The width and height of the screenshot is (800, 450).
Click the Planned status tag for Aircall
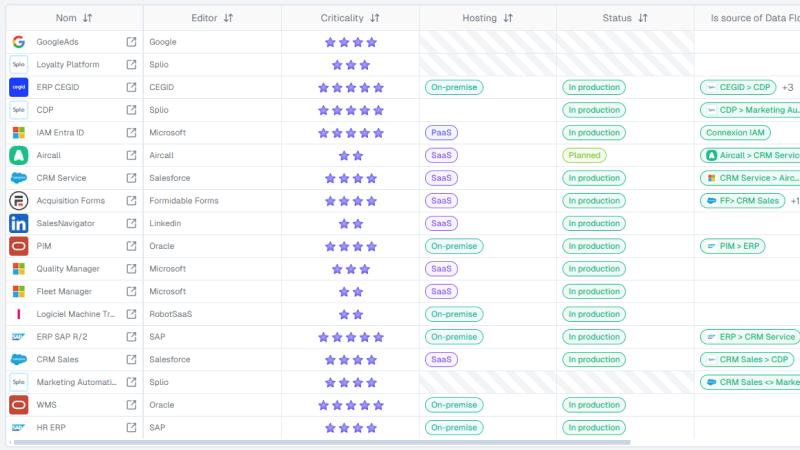[x=584, y=156]
